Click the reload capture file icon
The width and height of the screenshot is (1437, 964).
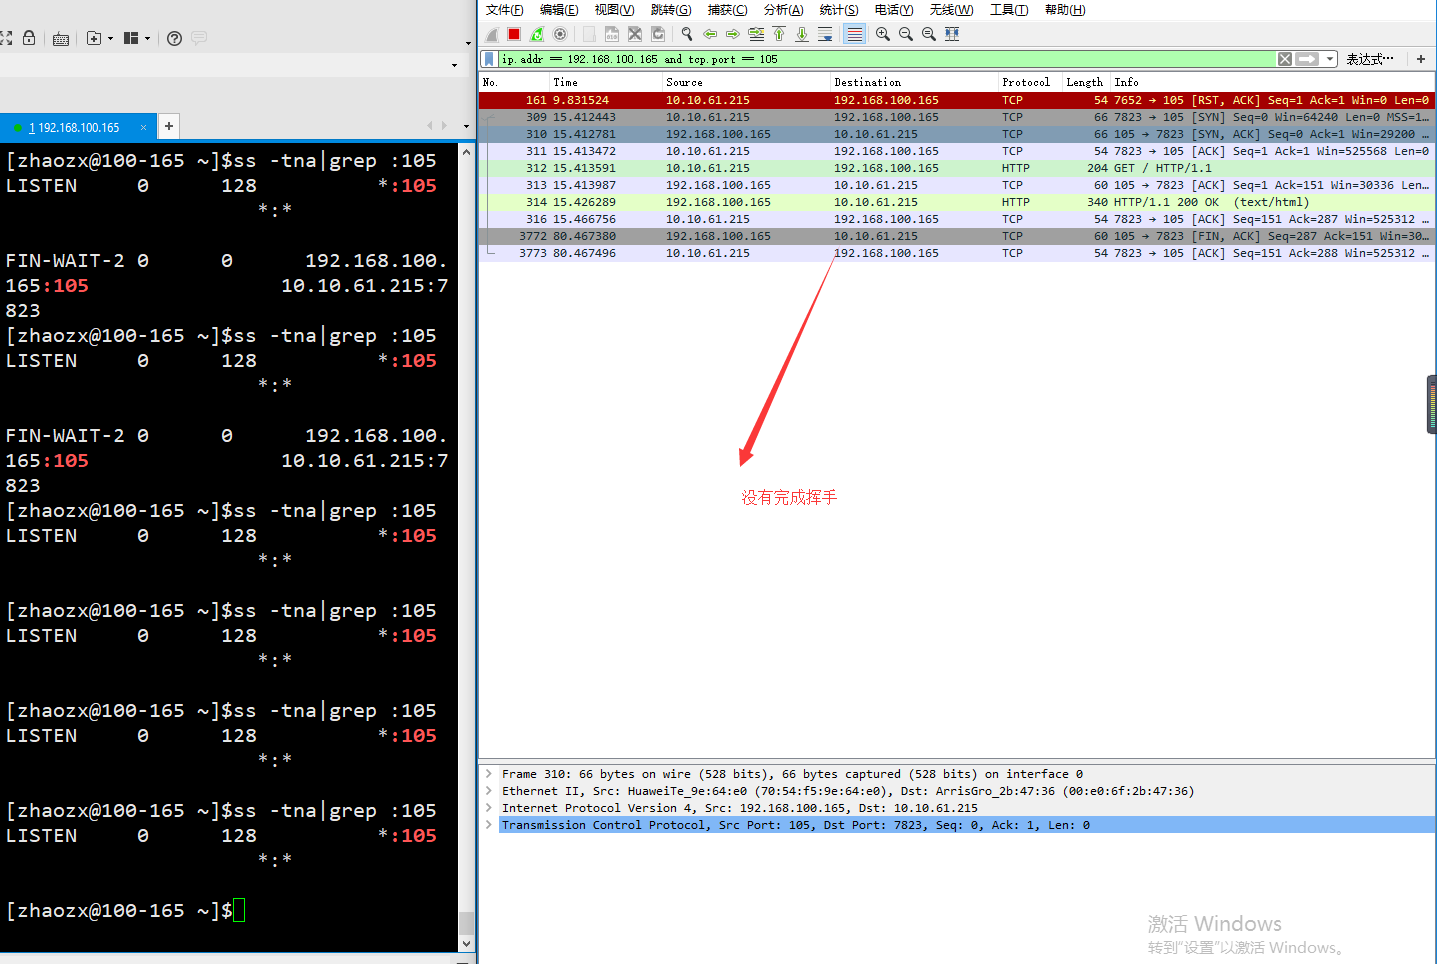[x=658, y=34]
